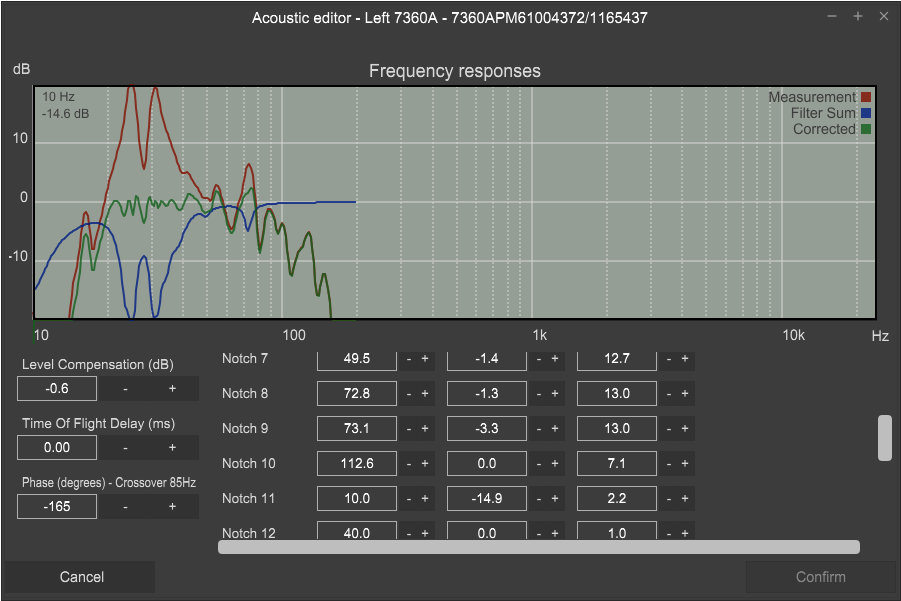The width and height of the screenshot is (901, 601).
Task: Increase Level Compensation with plus button
Action: point(171,389)
